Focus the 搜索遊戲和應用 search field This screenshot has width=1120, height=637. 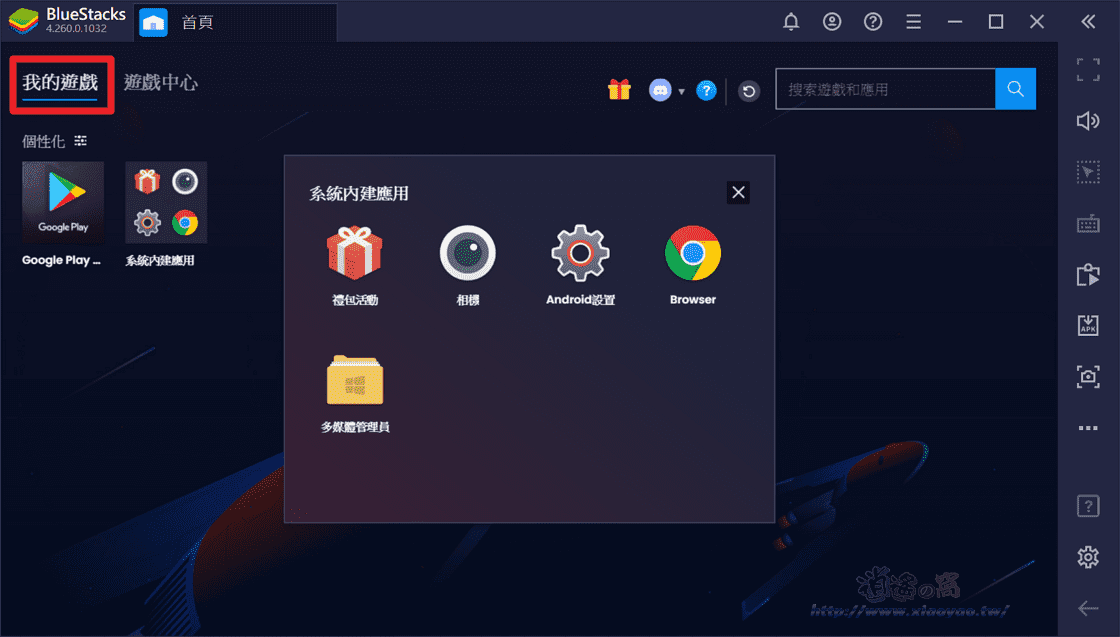tap(885, 89)
